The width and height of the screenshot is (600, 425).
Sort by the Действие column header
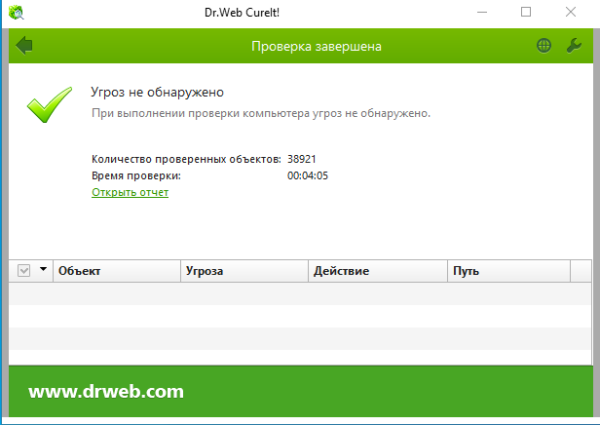point(378,271)
